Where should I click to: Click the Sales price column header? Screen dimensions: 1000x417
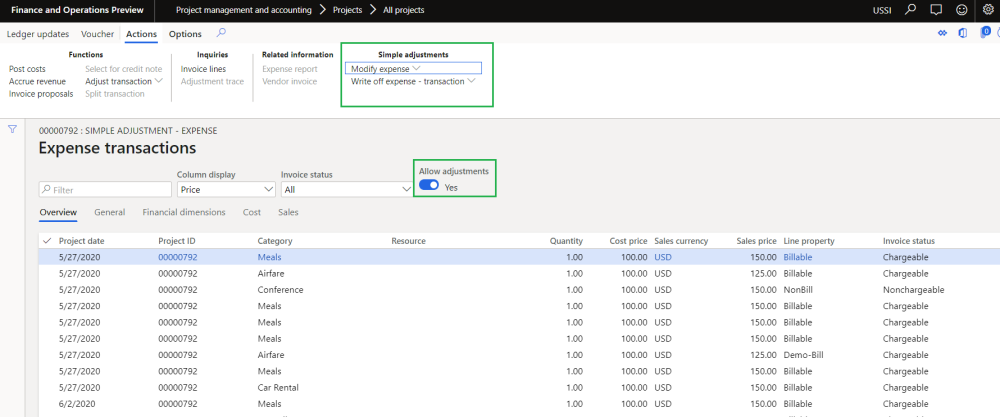pyautogui.click(x=756, y=241)
